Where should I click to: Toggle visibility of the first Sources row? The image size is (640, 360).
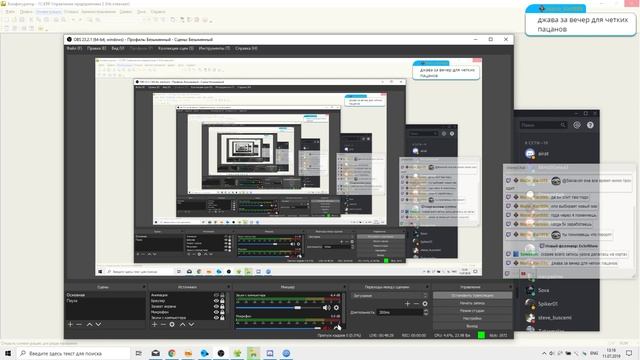[x=216, y=295]
